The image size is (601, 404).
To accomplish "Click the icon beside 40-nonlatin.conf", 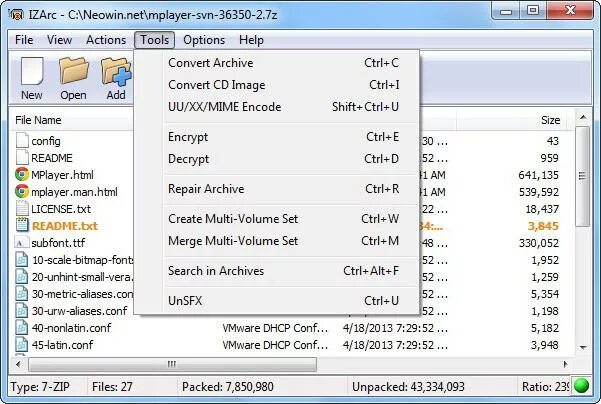I will 22,328.
